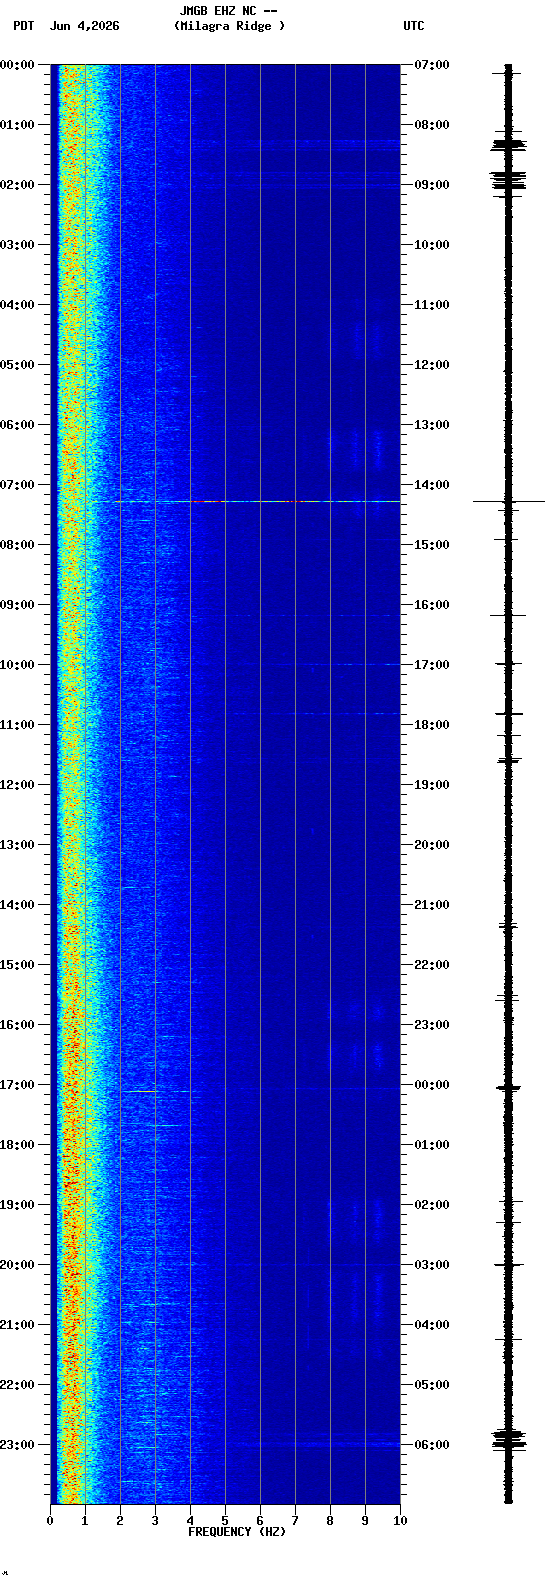The image size is (552, 1584).
Task: Click the 06:00 PDT time label
Action: click(17, 425)
